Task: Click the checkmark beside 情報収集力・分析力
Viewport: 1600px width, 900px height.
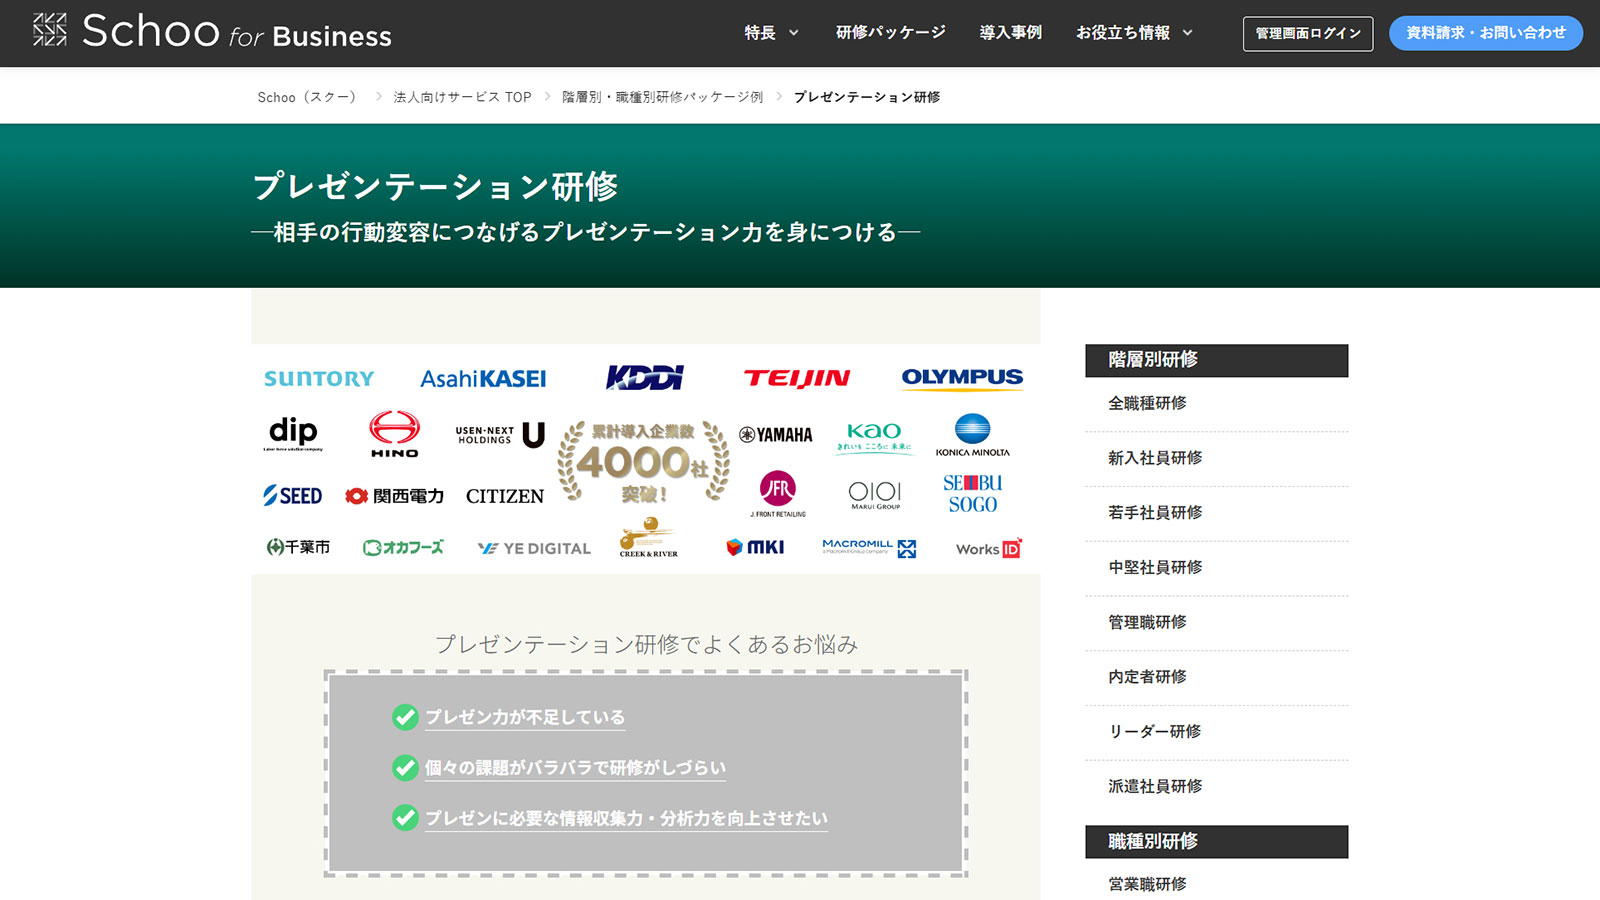Action: (x=405, y=818)
